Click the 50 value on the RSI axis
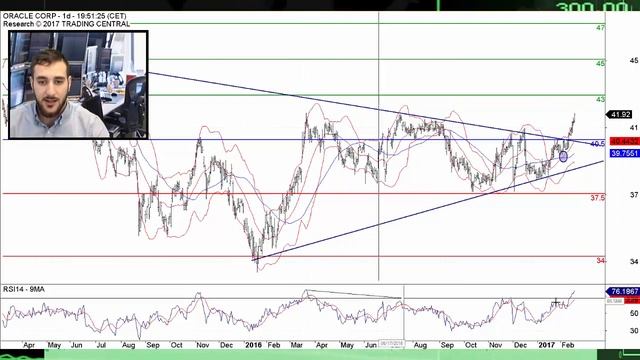The height and width of the screenshot is (360, 640). coord(634,313)
